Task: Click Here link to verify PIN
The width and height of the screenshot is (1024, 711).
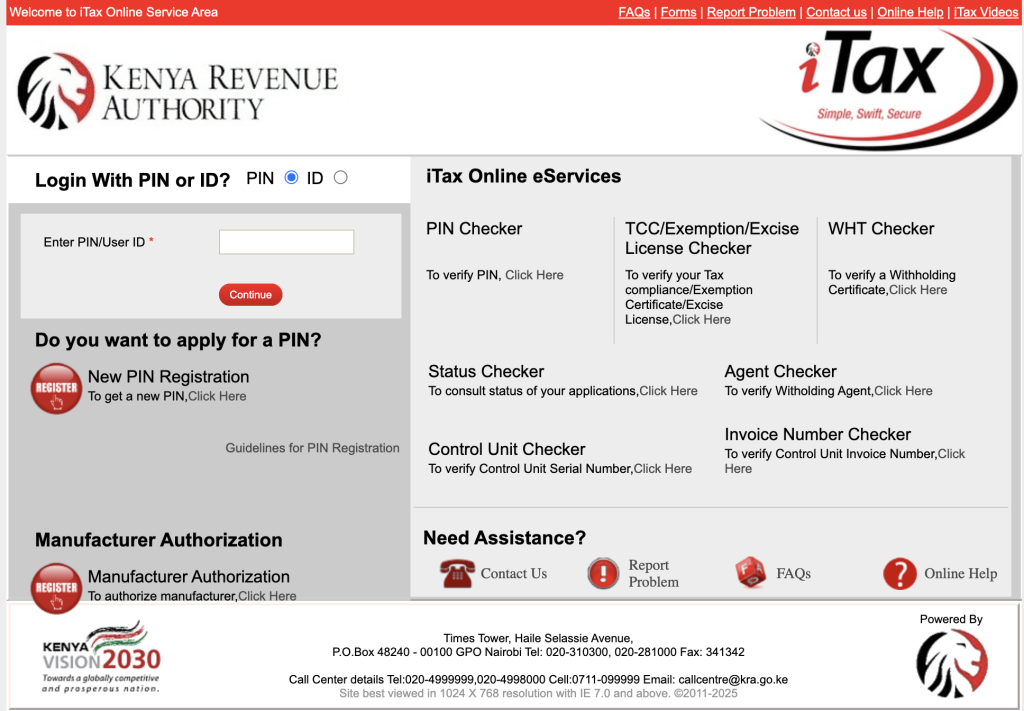Action: [x=534, y=275]
